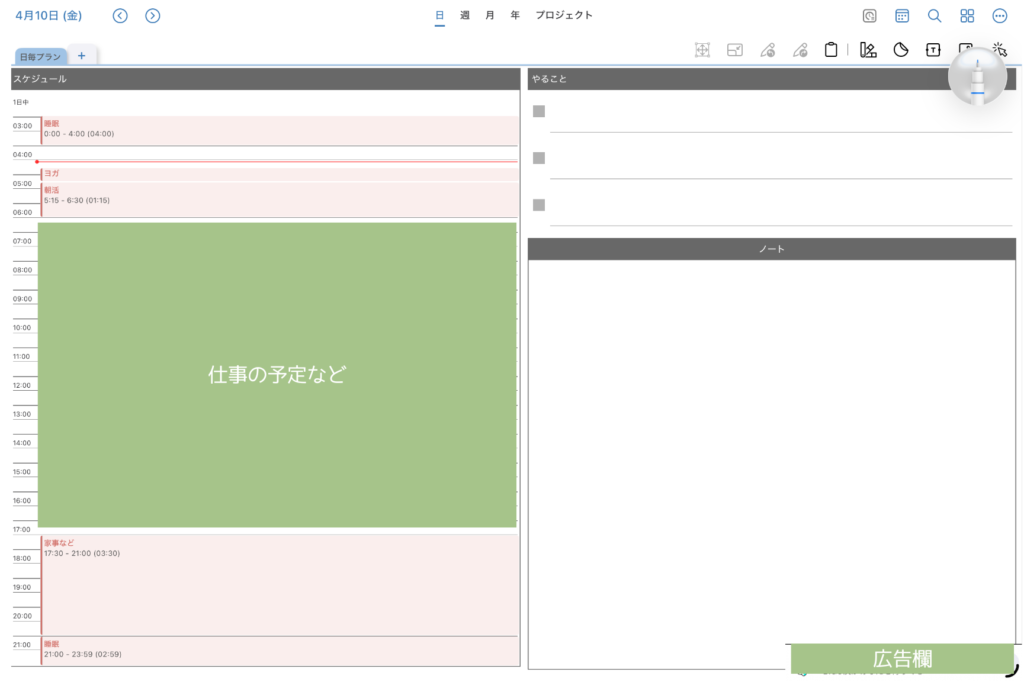Go to next day with forward arrow
The image size is (1024, 682).
tap(152, 15)
